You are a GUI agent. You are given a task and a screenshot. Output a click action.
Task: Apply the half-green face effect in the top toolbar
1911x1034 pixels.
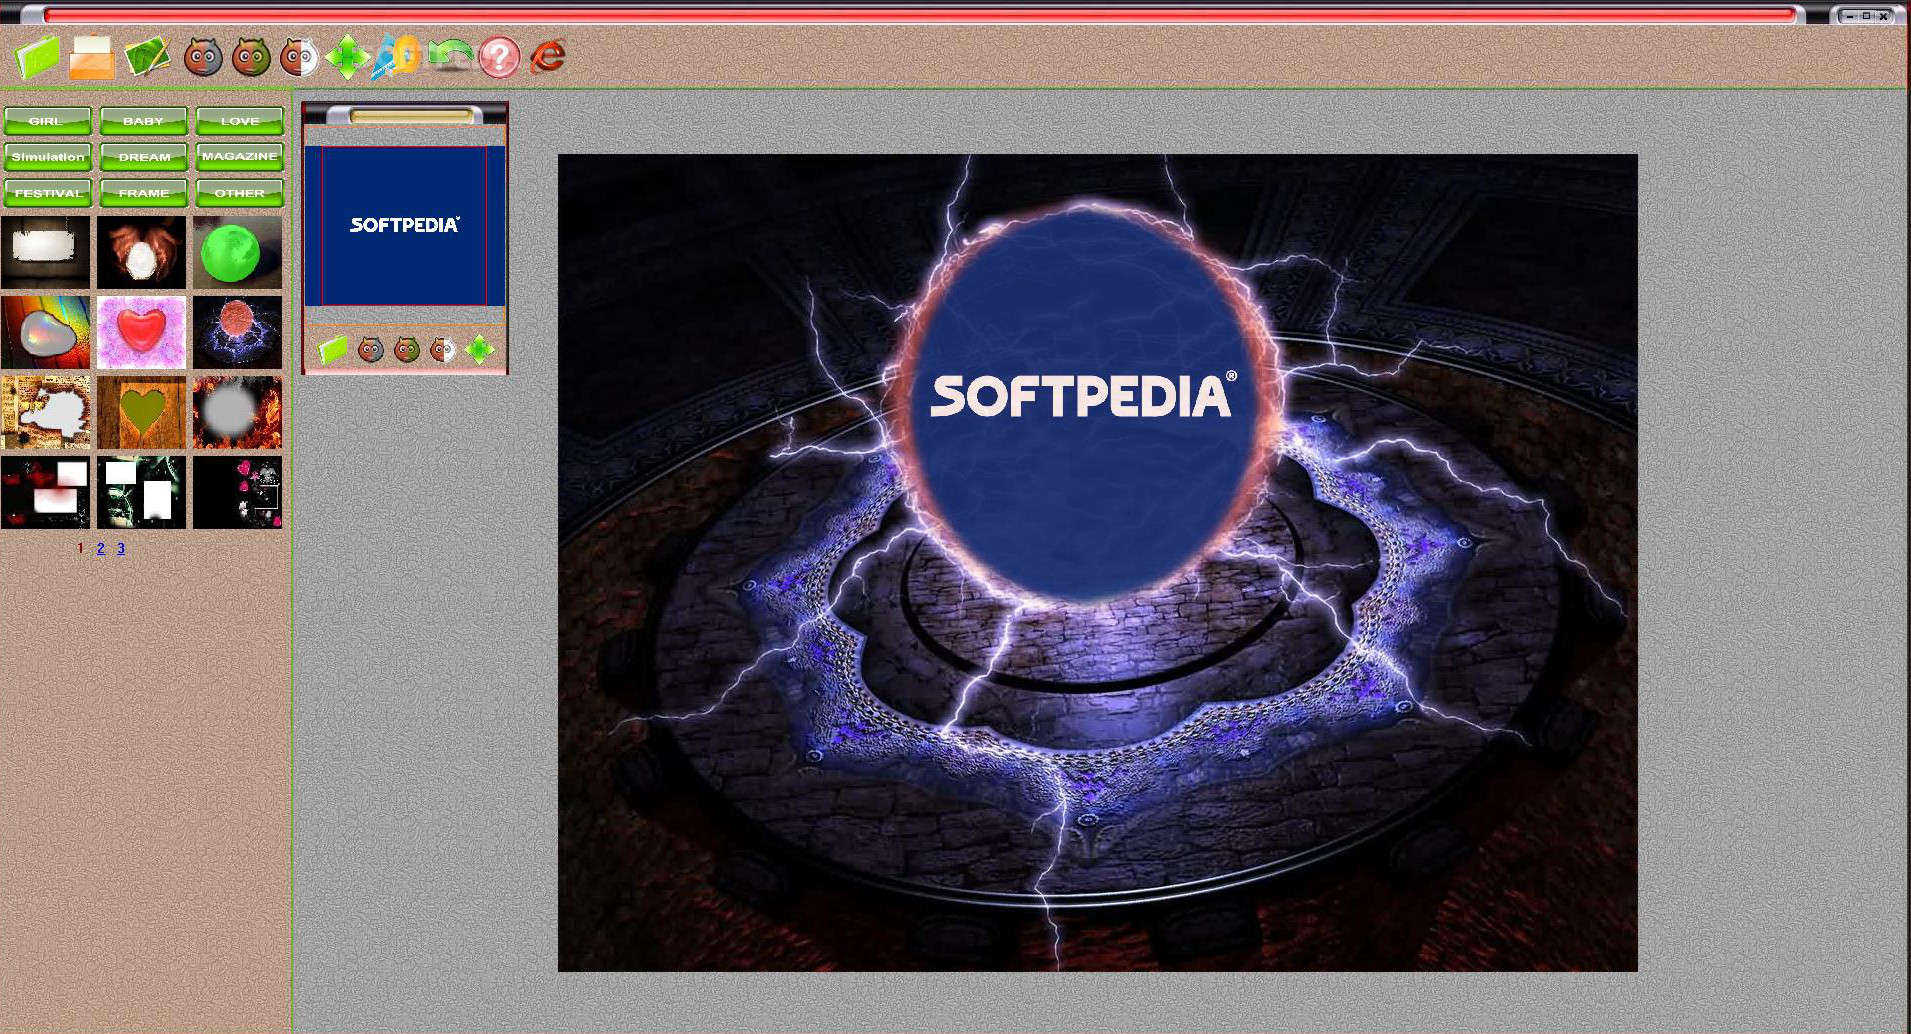(251, 57)
